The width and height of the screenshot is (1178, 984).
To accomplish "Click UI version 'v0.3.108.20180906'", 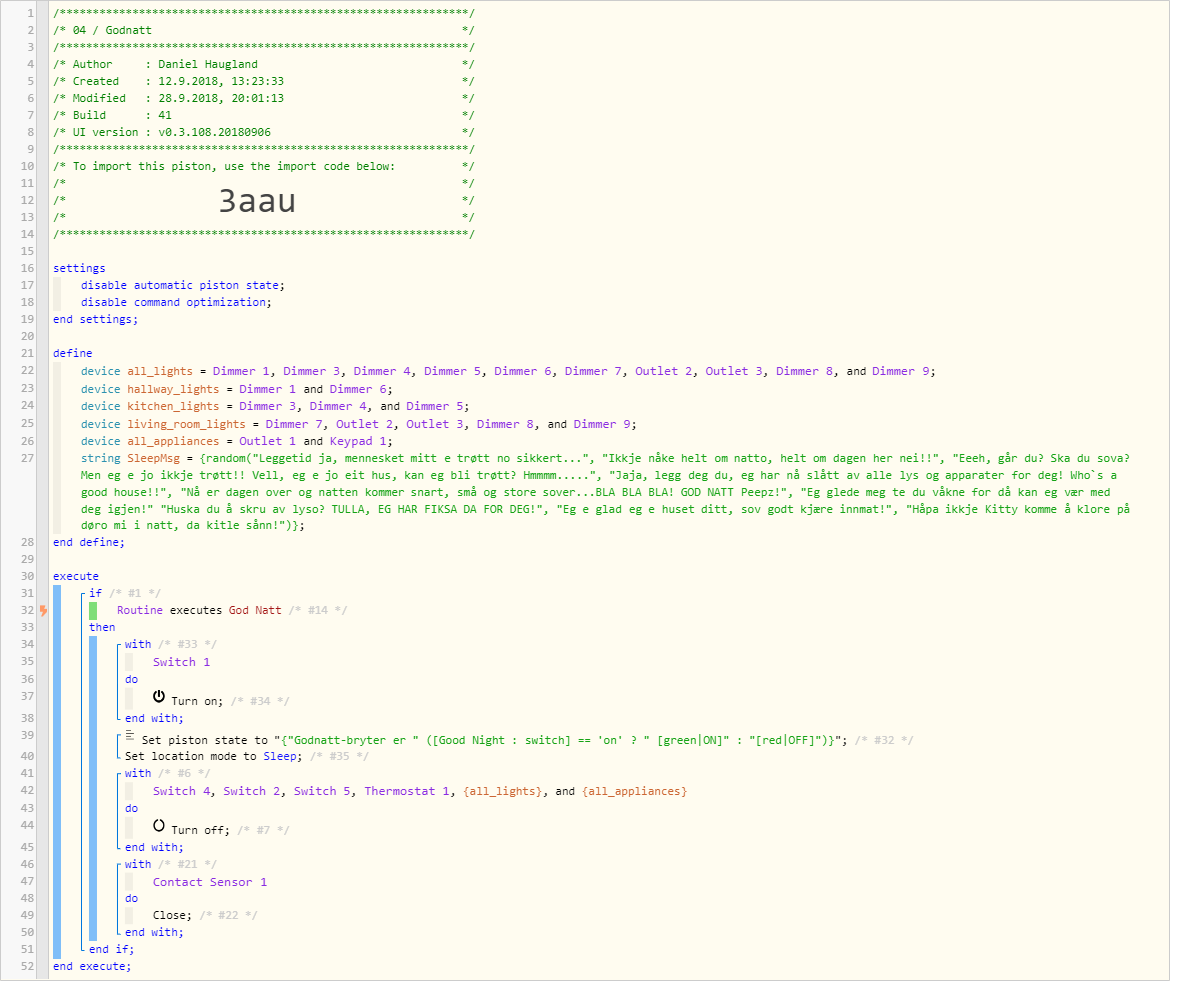I will point(214,134).
